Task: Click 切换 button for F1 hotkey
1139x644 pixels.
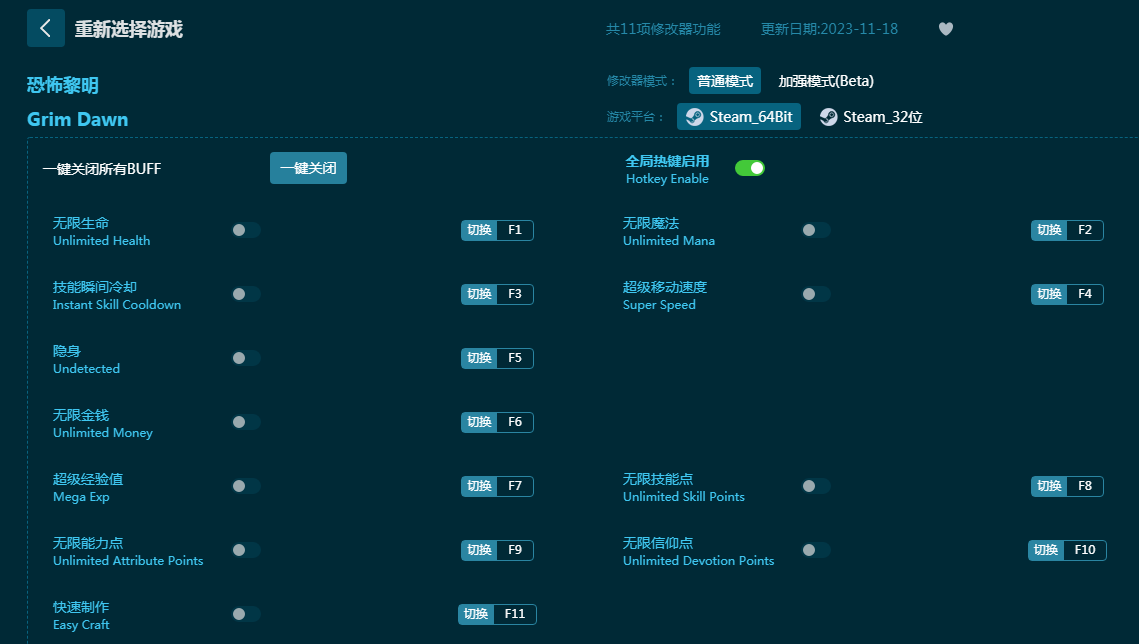Action: tap(479, 230)
